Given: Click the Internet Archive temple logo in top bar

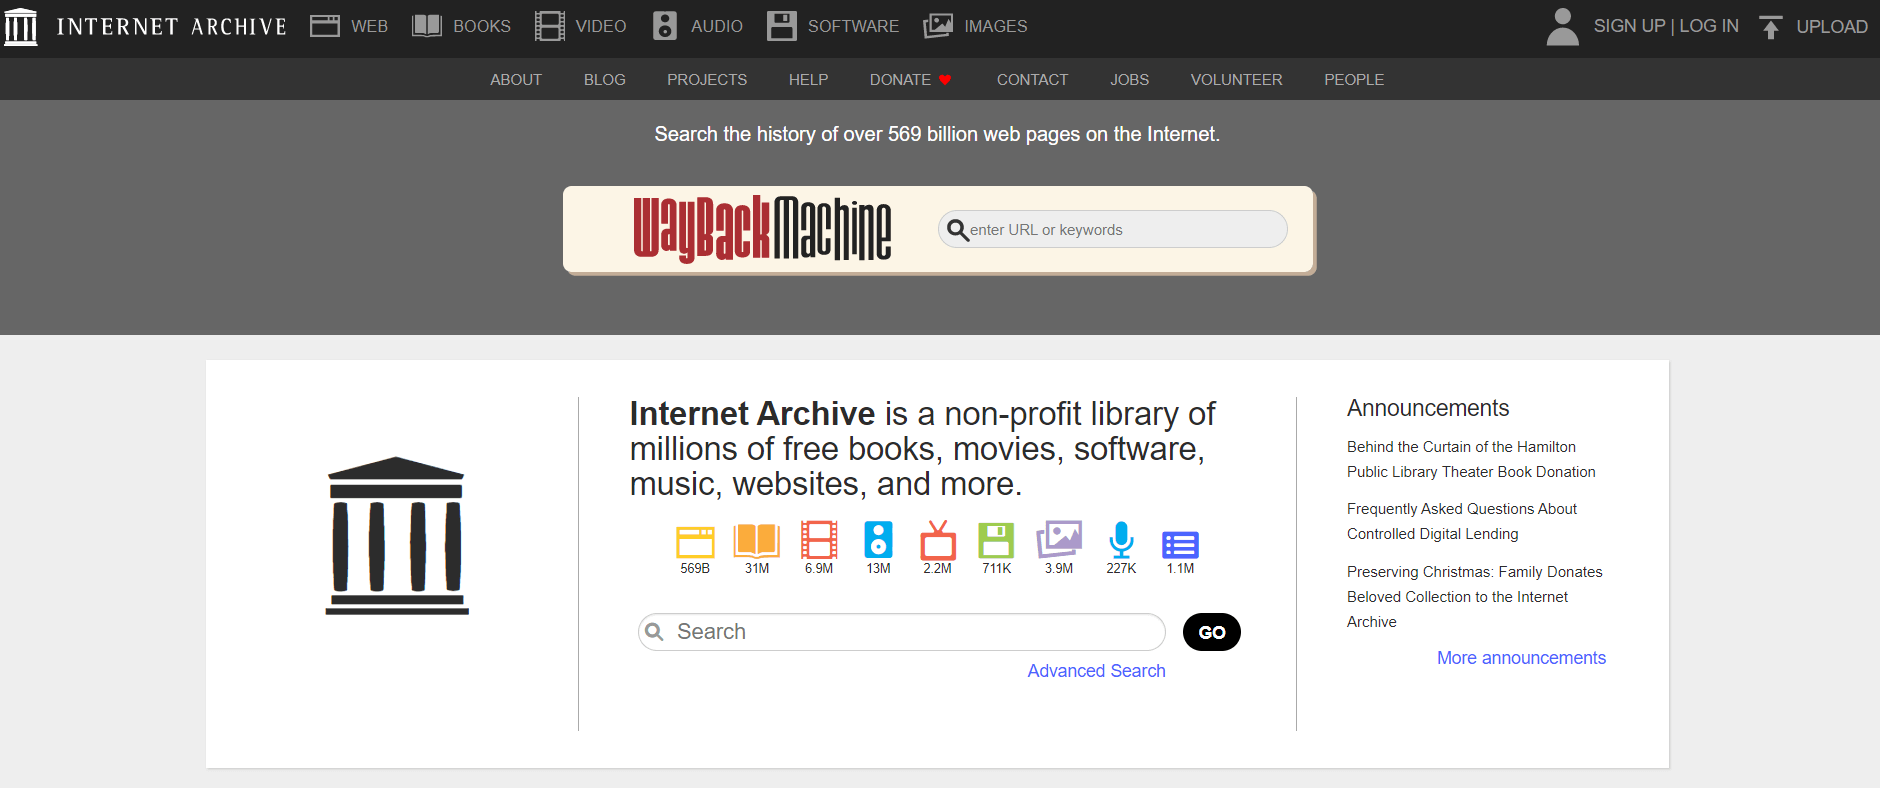Looking at the screenshot, I should point(21,27).
